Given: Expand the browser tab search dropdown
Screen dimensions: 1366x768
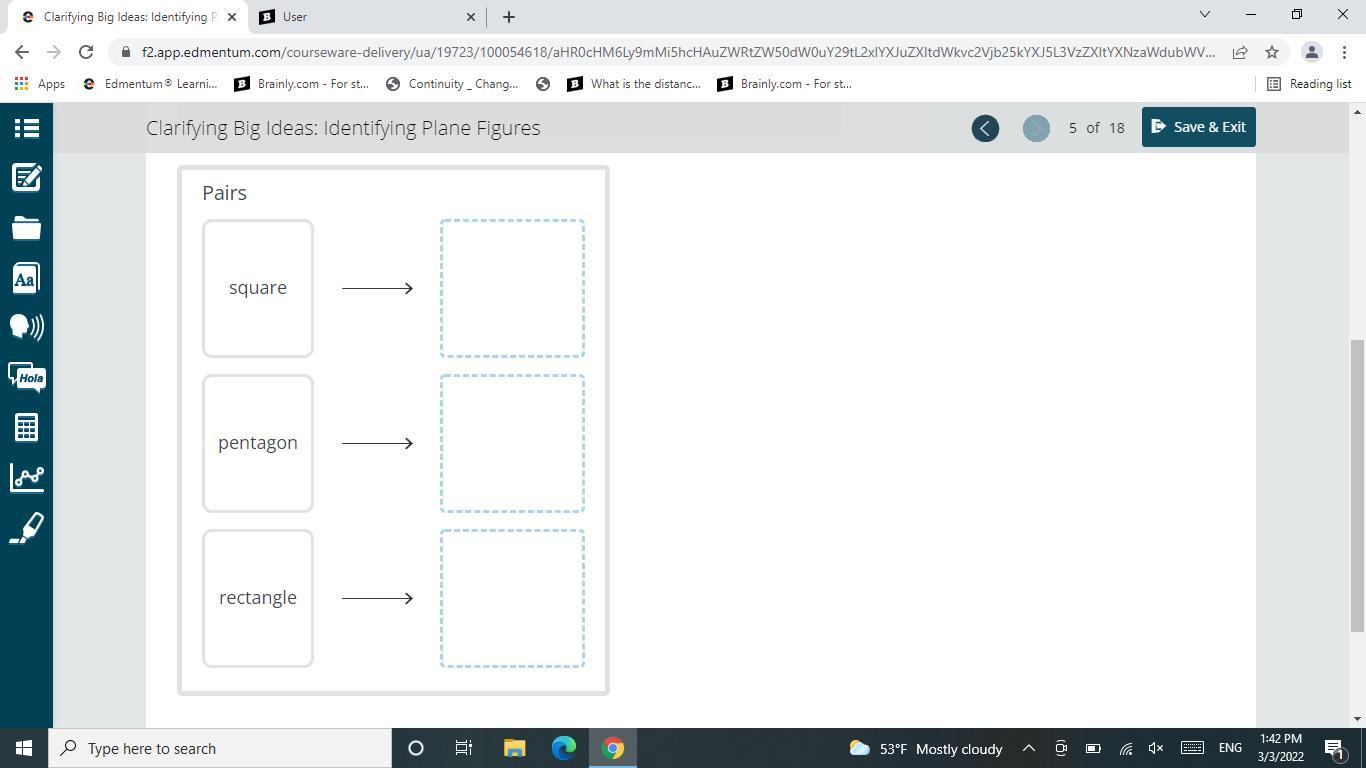Looking at the screenshot, I should pyautogui.click(x=1204, y=15).
